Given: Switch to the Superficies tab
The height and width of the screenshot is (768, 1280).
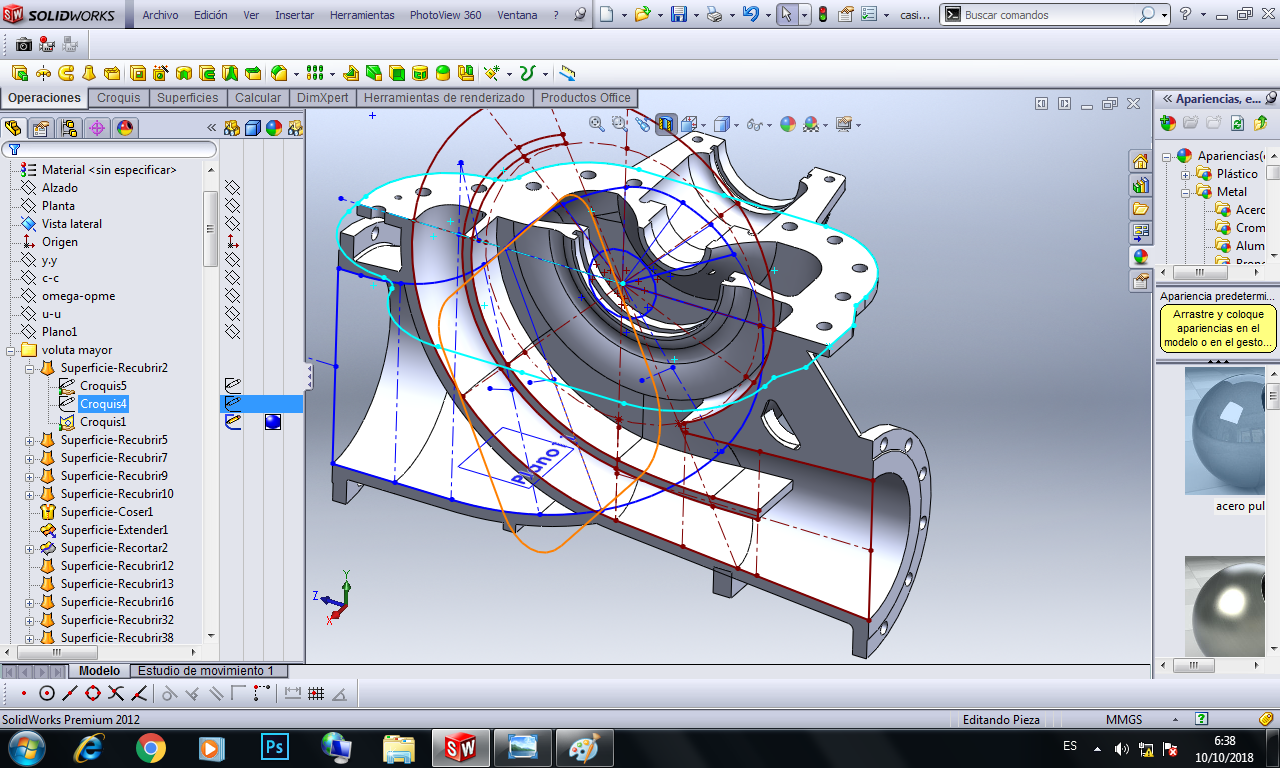Looking at the screenshot, I should point(187,98).
